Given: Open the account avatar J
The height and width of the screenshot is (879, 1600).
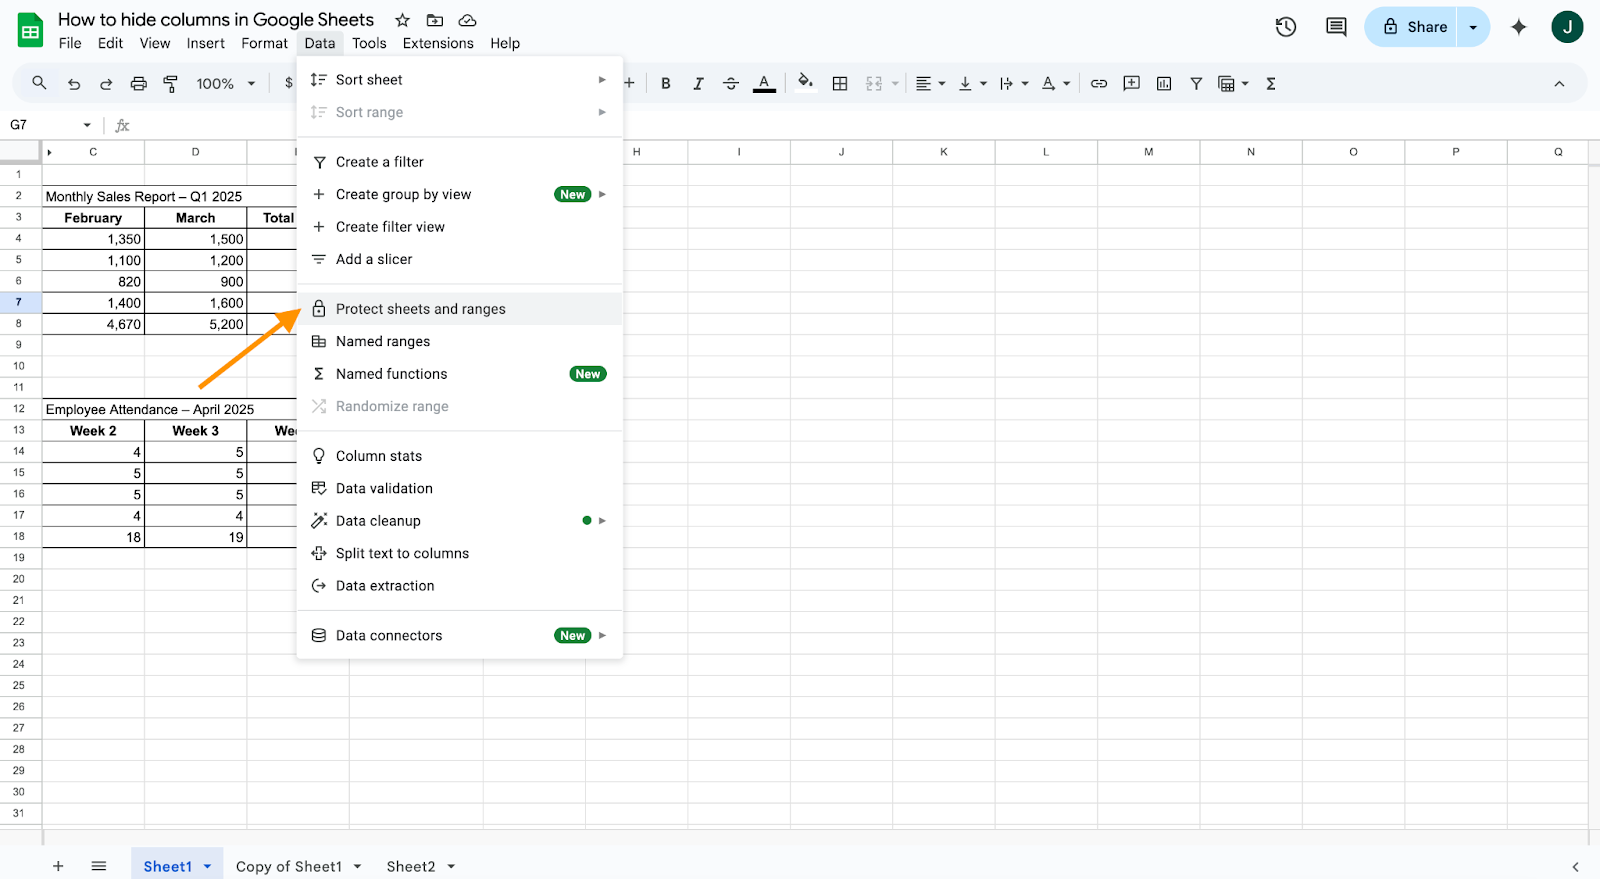Looking at the screenshot, I should point(1567,27).
